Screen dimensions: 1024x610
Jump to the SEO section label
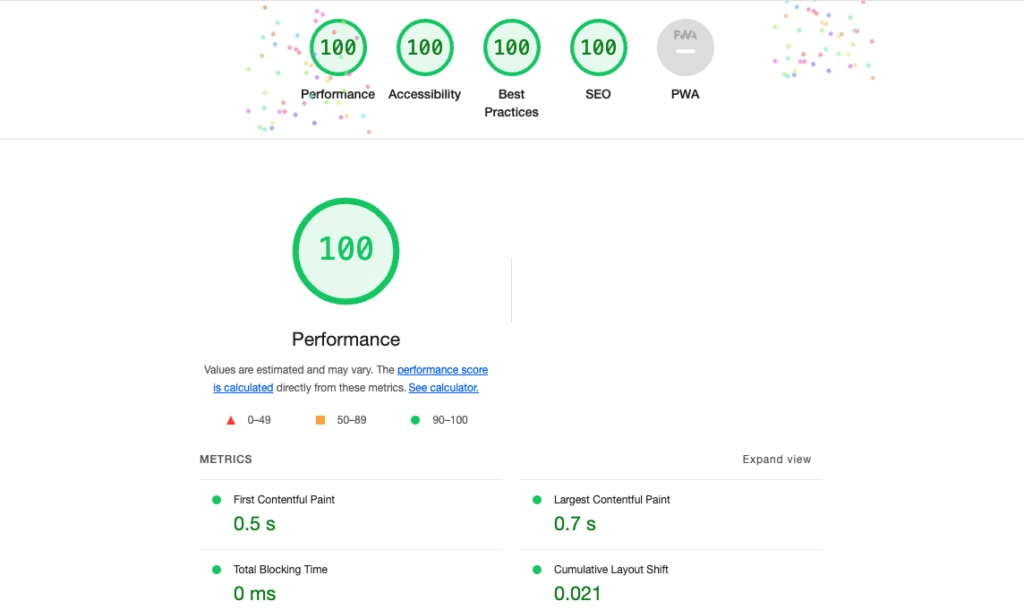(598, 95)
